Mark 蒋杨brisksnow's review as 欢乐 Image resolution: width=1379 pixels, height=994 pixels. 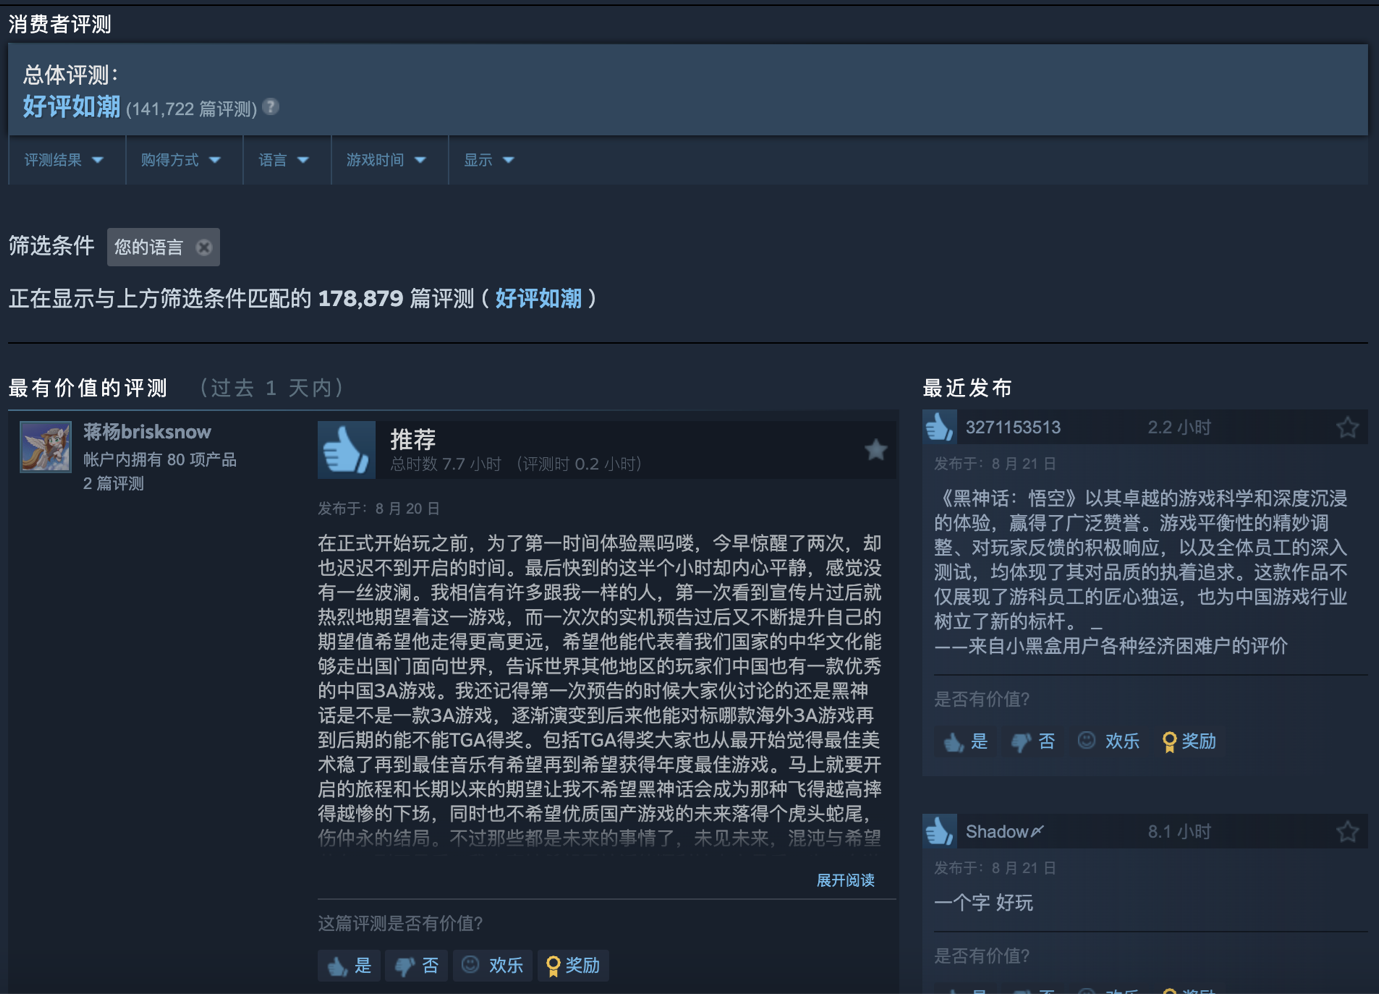point(492,965)
